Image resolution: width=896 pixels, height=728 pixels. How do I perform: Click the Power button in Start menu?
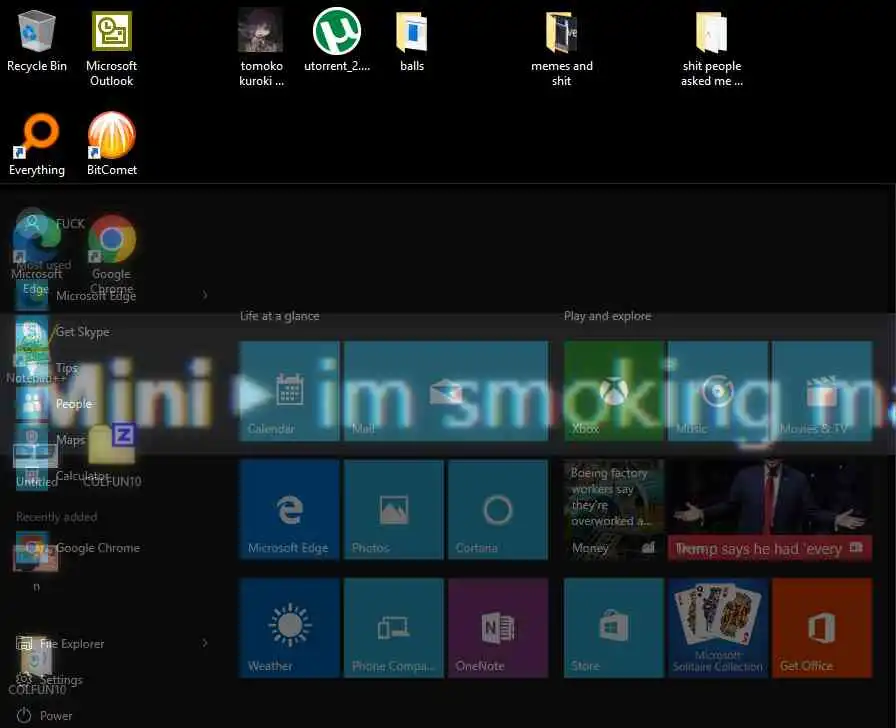click(45, 715)
